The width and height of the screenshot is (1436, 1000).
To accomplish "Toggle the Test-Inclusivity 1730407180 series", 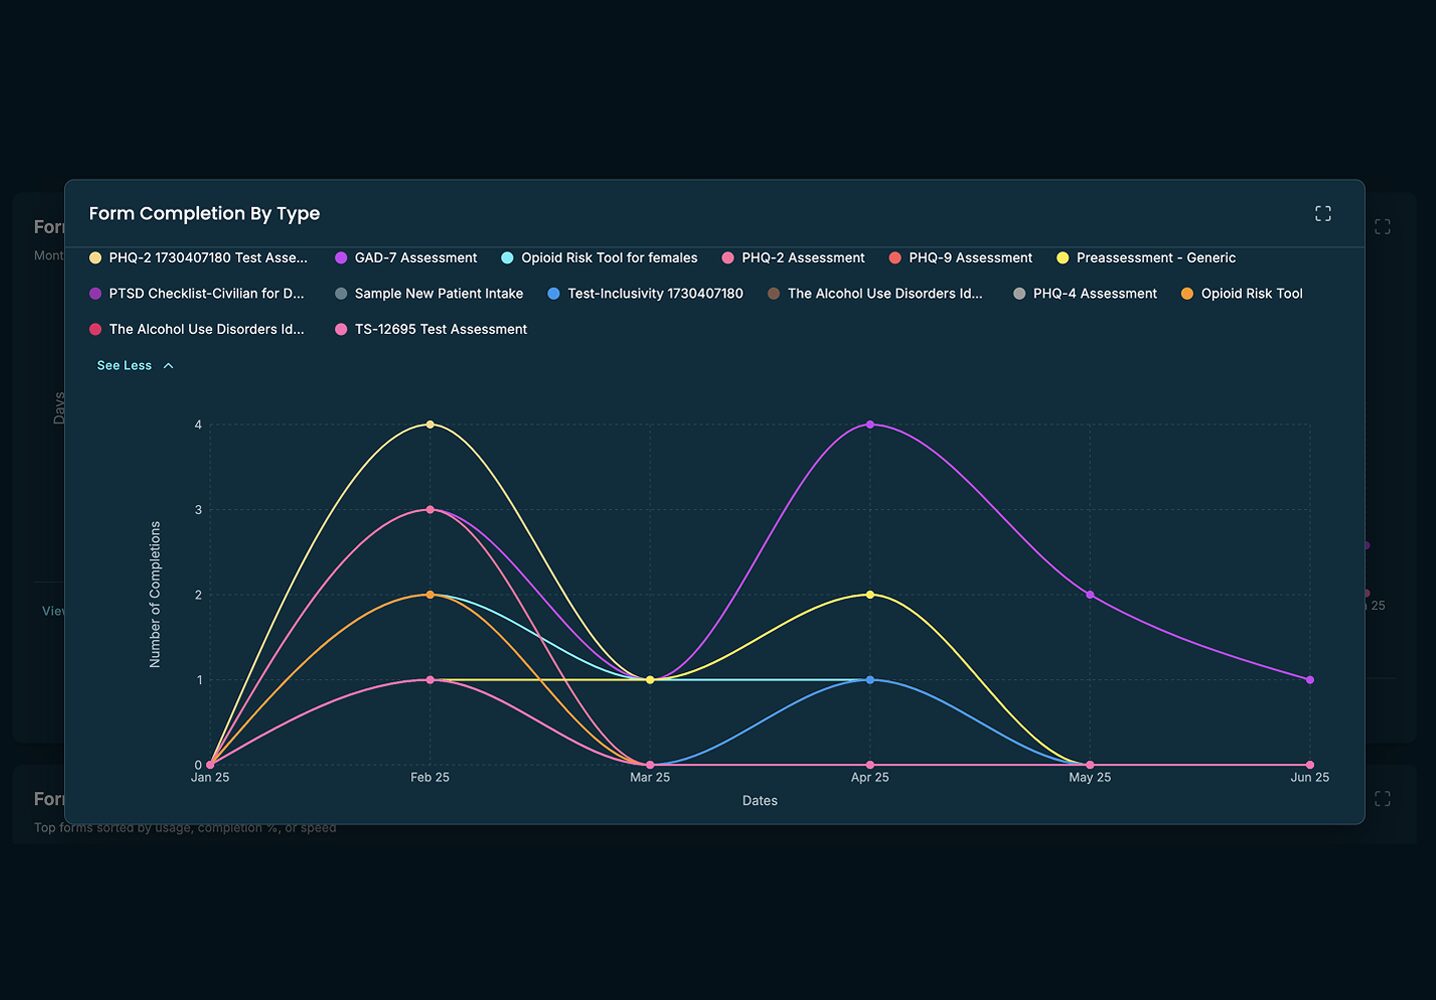I will tap(654, 294).
